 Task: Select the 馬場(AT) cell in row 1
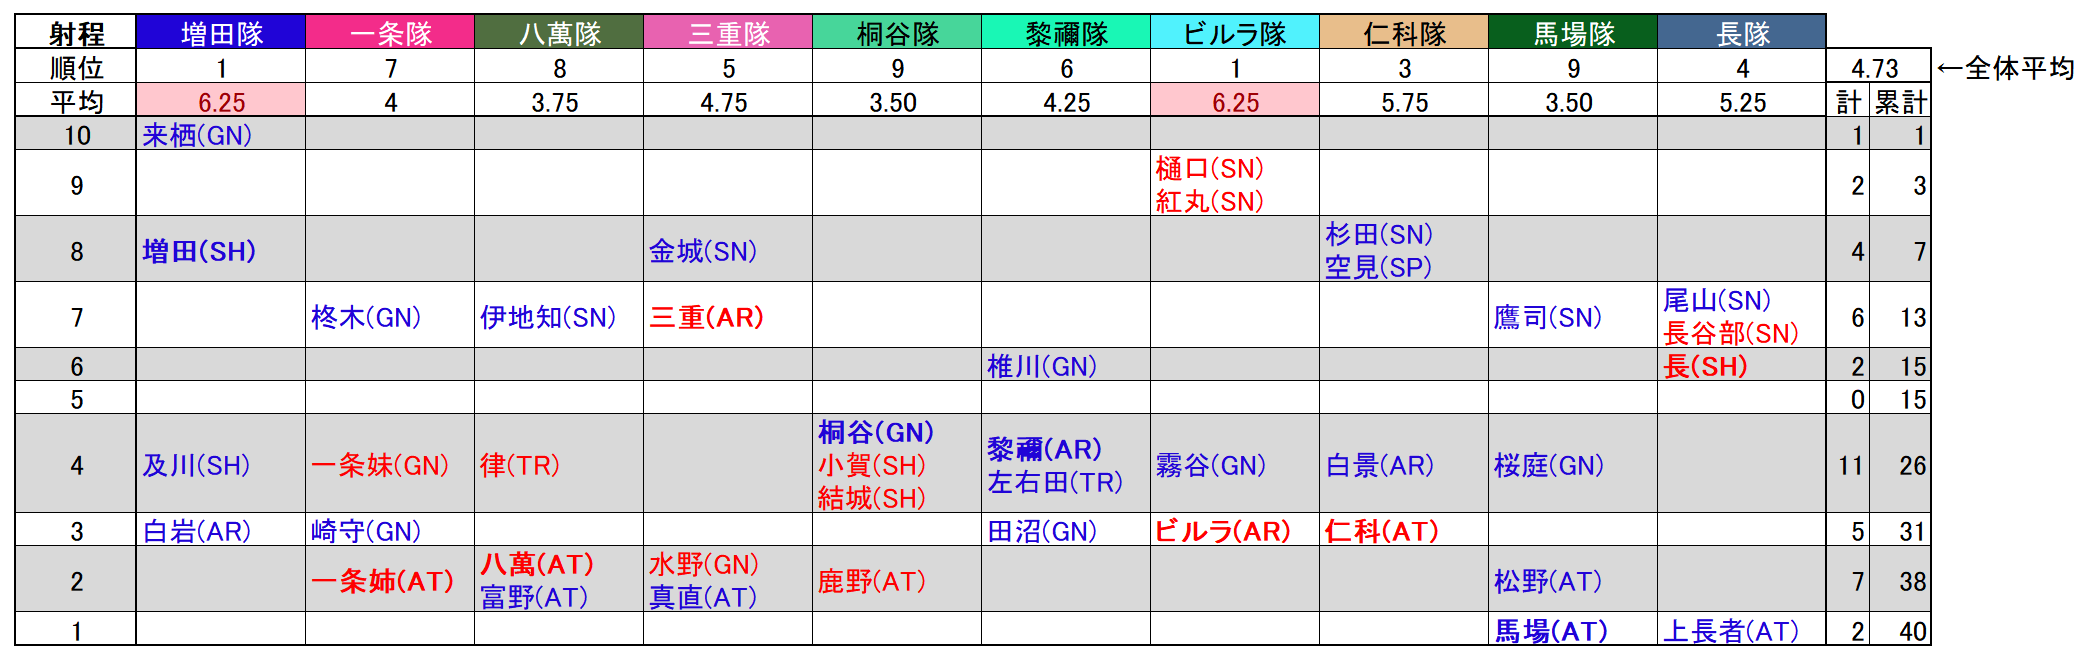click(x=1573, y=630)
